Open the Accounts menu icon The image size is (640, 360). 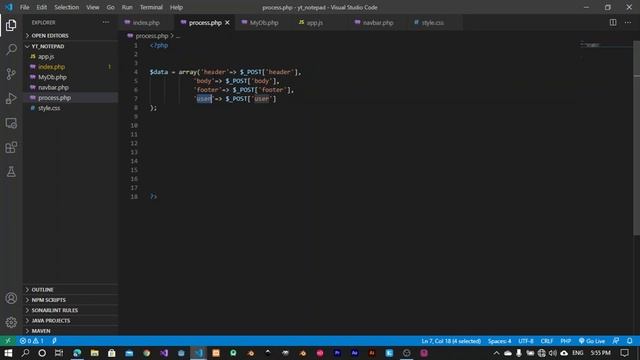tap(11, 298)
